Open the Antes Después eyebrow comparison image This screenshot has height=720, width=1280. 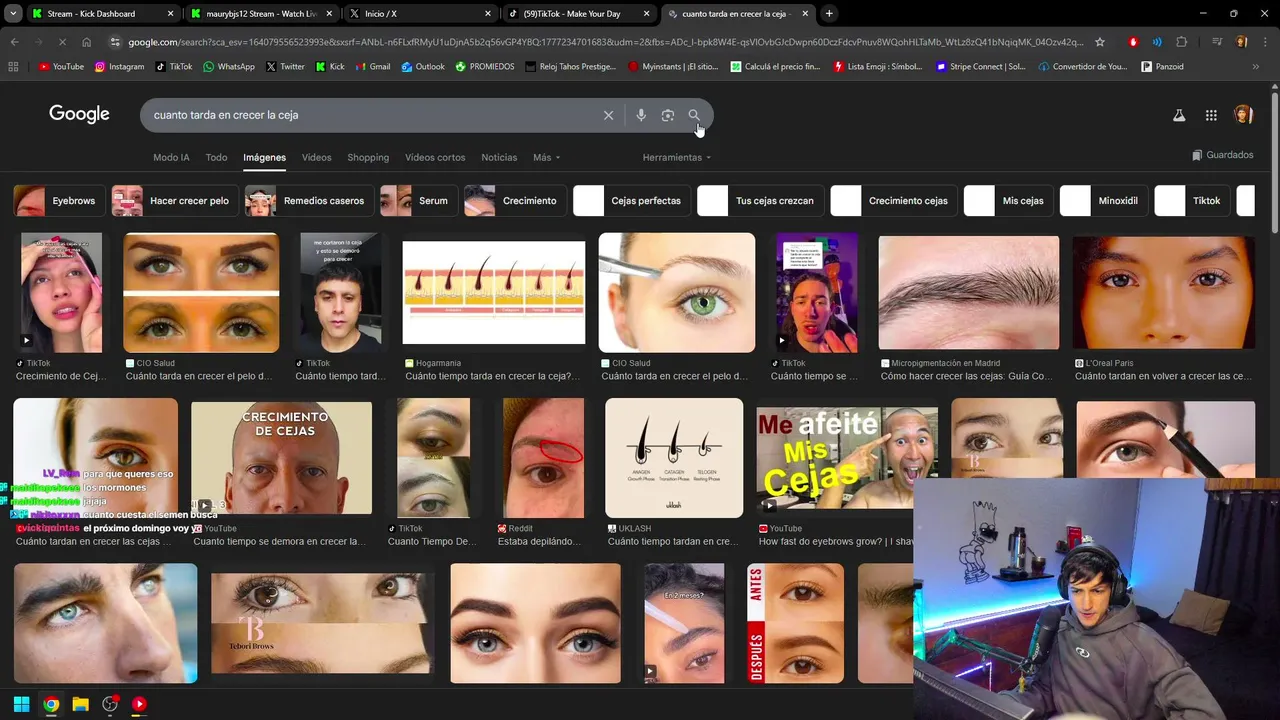click(x=795, y=623)
